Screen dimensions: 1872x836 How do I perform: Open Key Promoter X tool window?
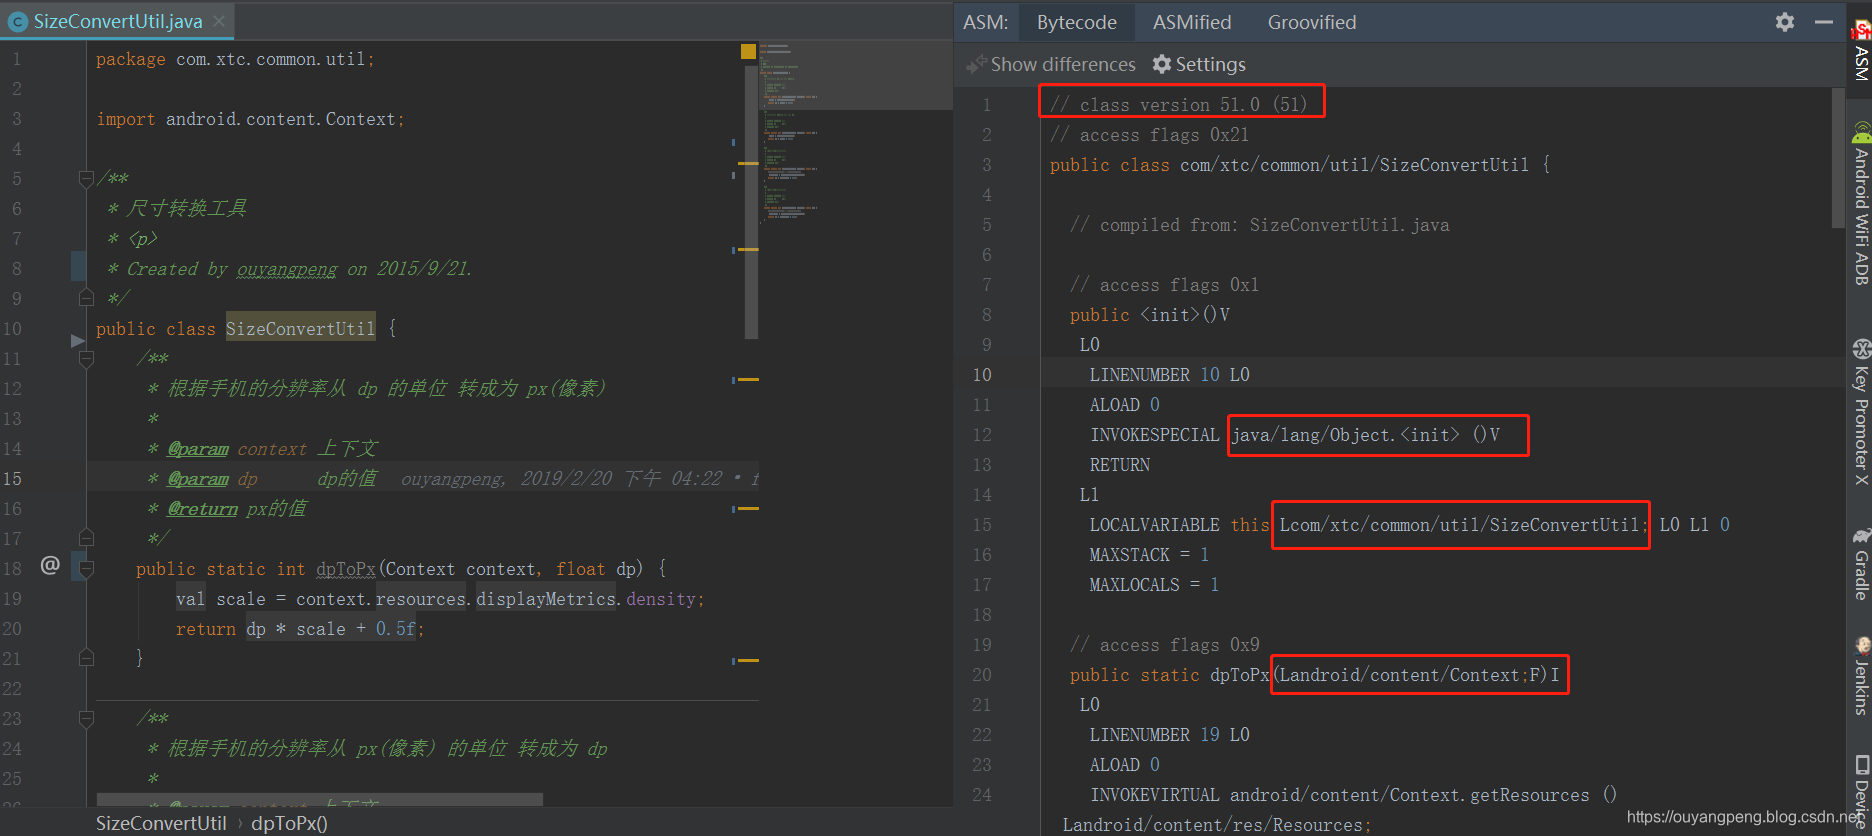tap(1861, 412)
